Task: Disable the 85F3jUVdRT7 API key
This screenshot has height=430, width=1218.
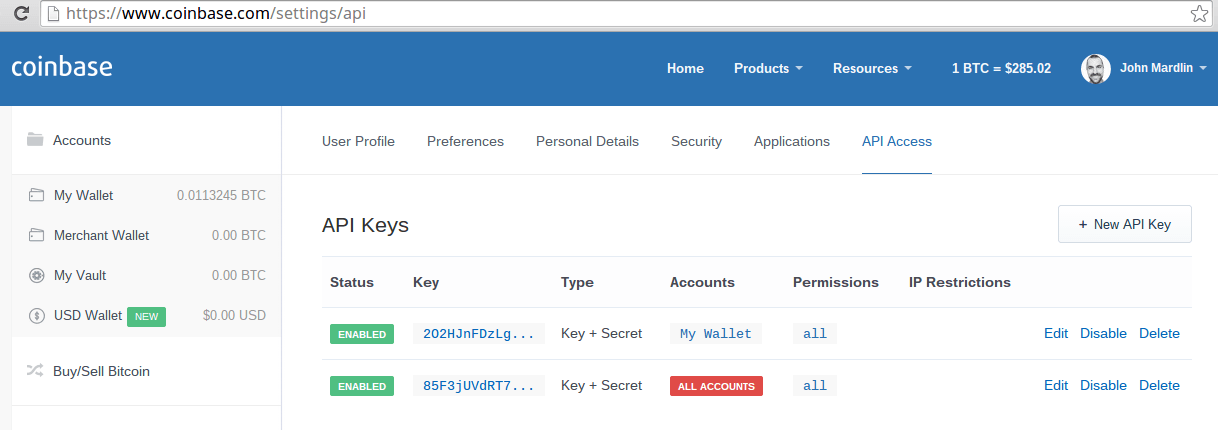Action: click(1103, 385)
